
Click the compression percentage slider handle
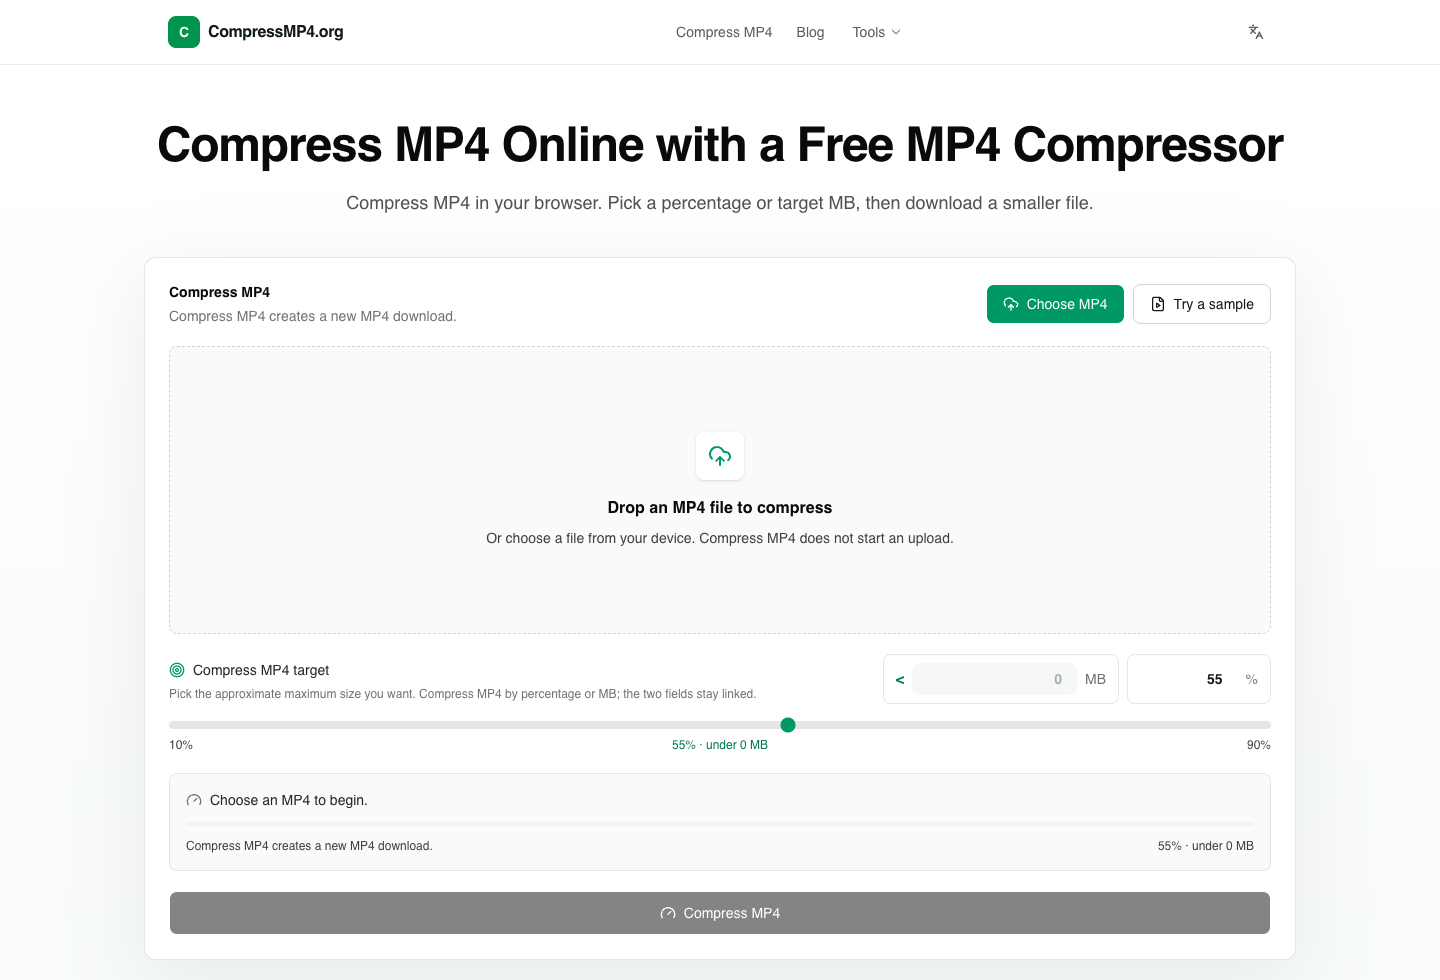click(788, 725)
